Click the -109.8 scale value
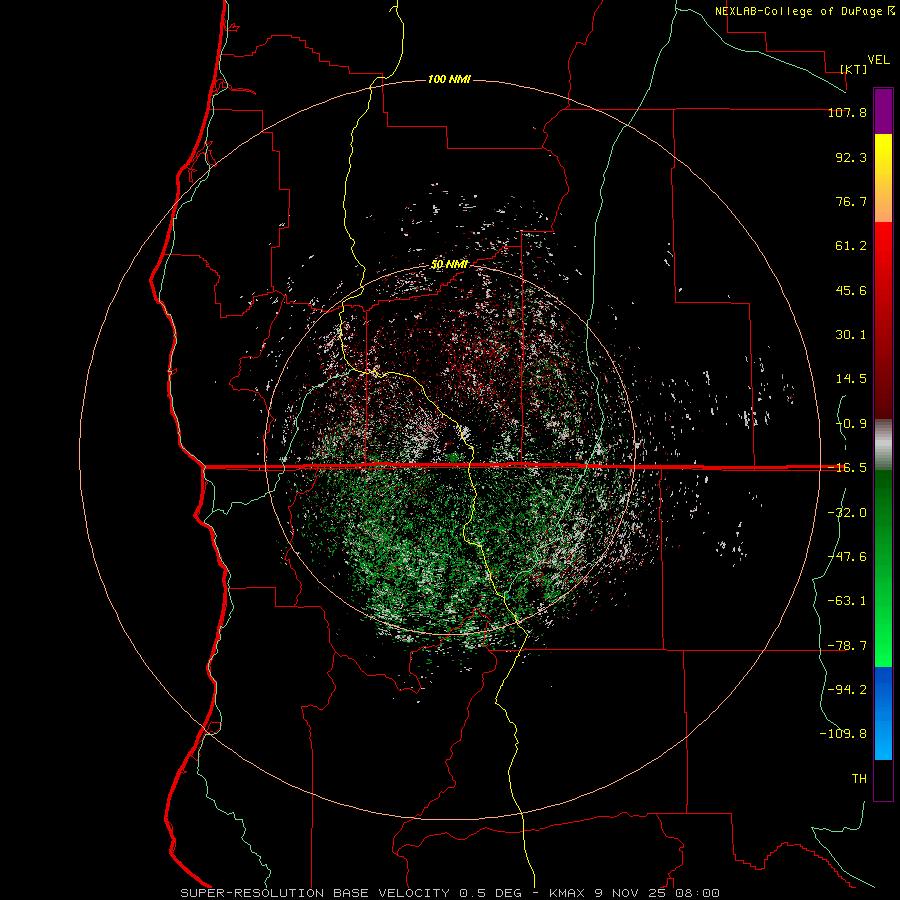The height and width of the screenshot is (900, 900). point(843,734)
